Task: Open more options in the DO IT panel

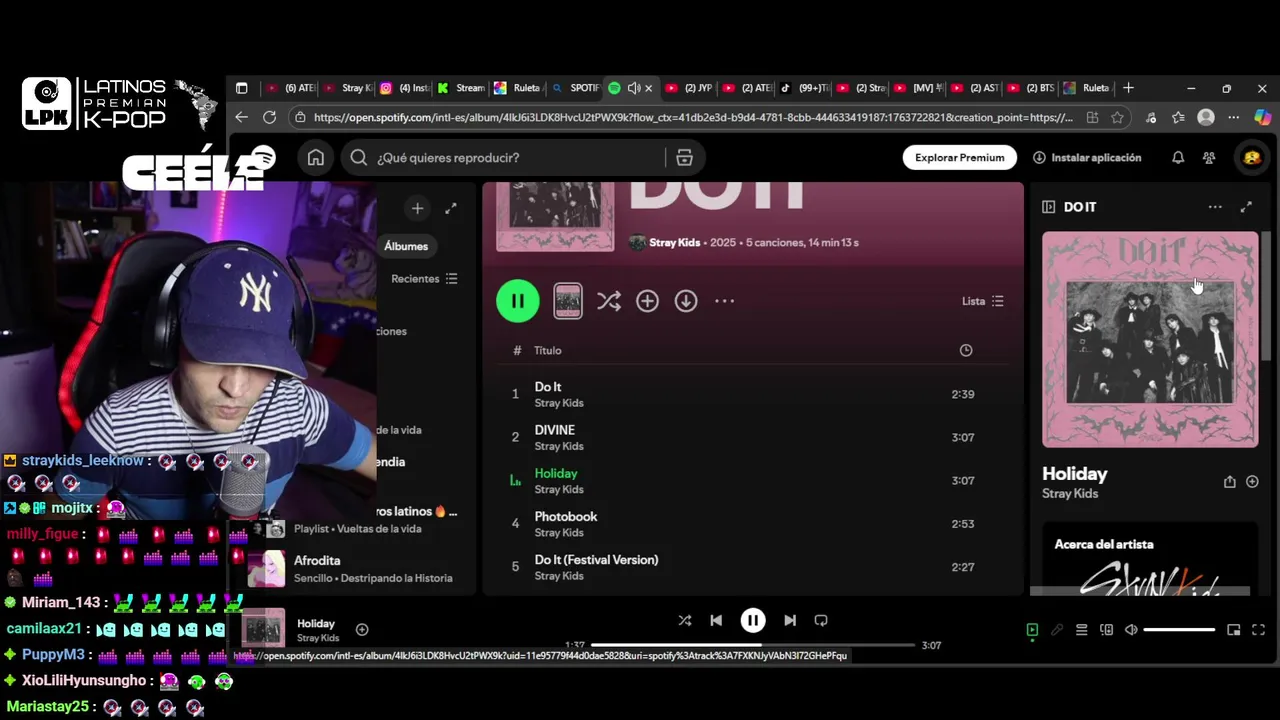Action: coord(1215,207)
